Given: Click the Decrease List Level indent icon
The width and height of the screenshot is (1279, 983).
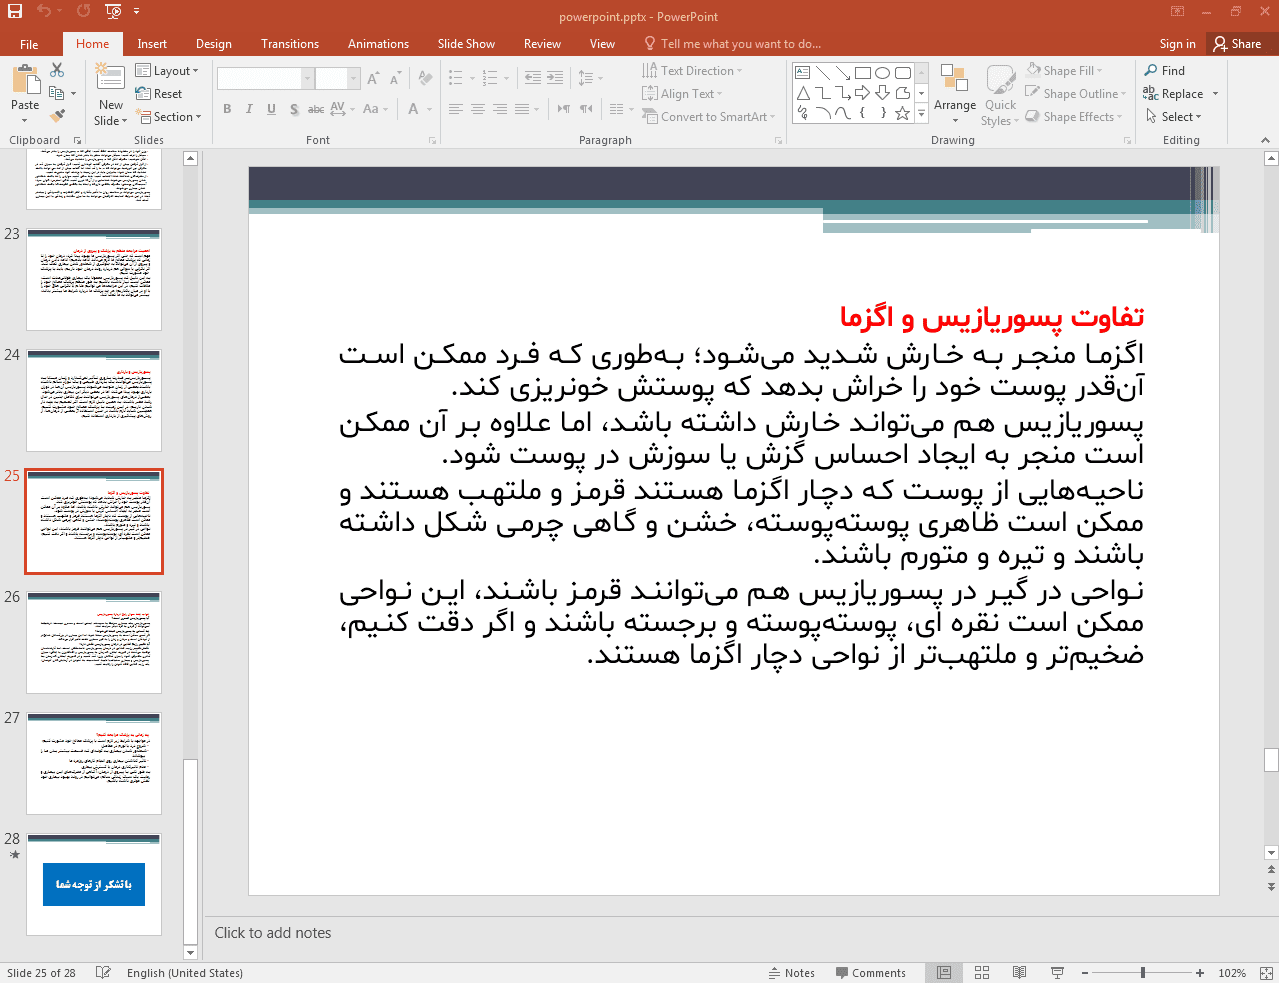Looking at the screenshot, I should click(x=533, y=78).
